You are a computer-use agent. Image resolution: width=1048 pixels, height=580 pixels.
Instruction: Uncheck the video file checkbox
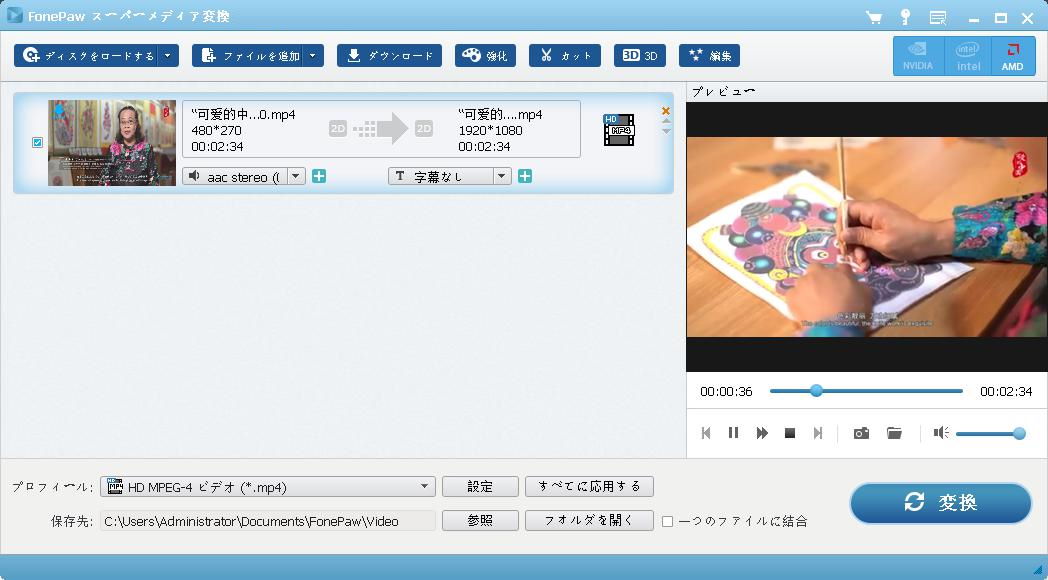[x=37, y=142]
